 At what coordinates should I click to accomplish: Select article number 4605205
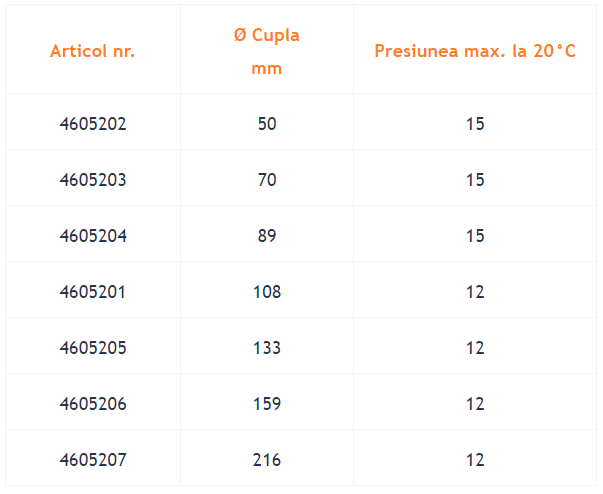coord(93,348)
